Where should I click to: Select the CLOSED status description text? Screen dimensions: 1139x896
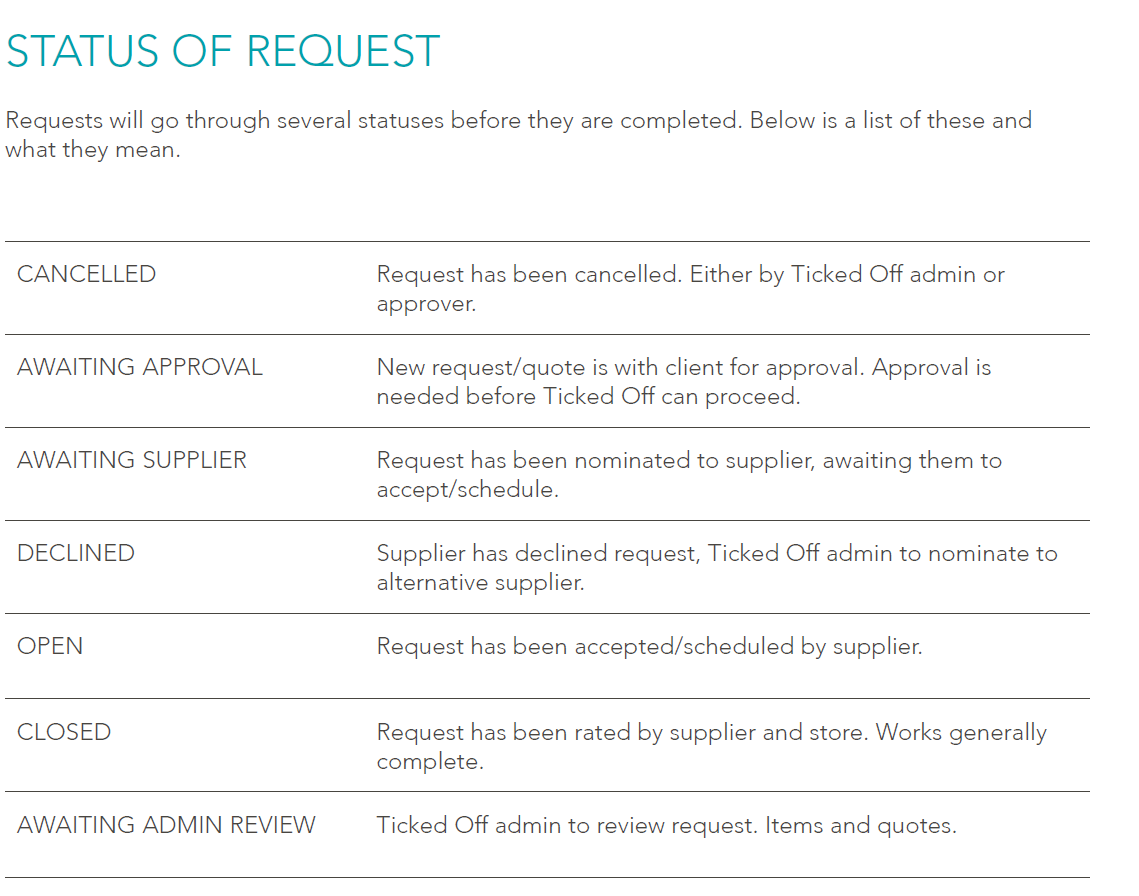pyautogui.click(x=711, y=746)
